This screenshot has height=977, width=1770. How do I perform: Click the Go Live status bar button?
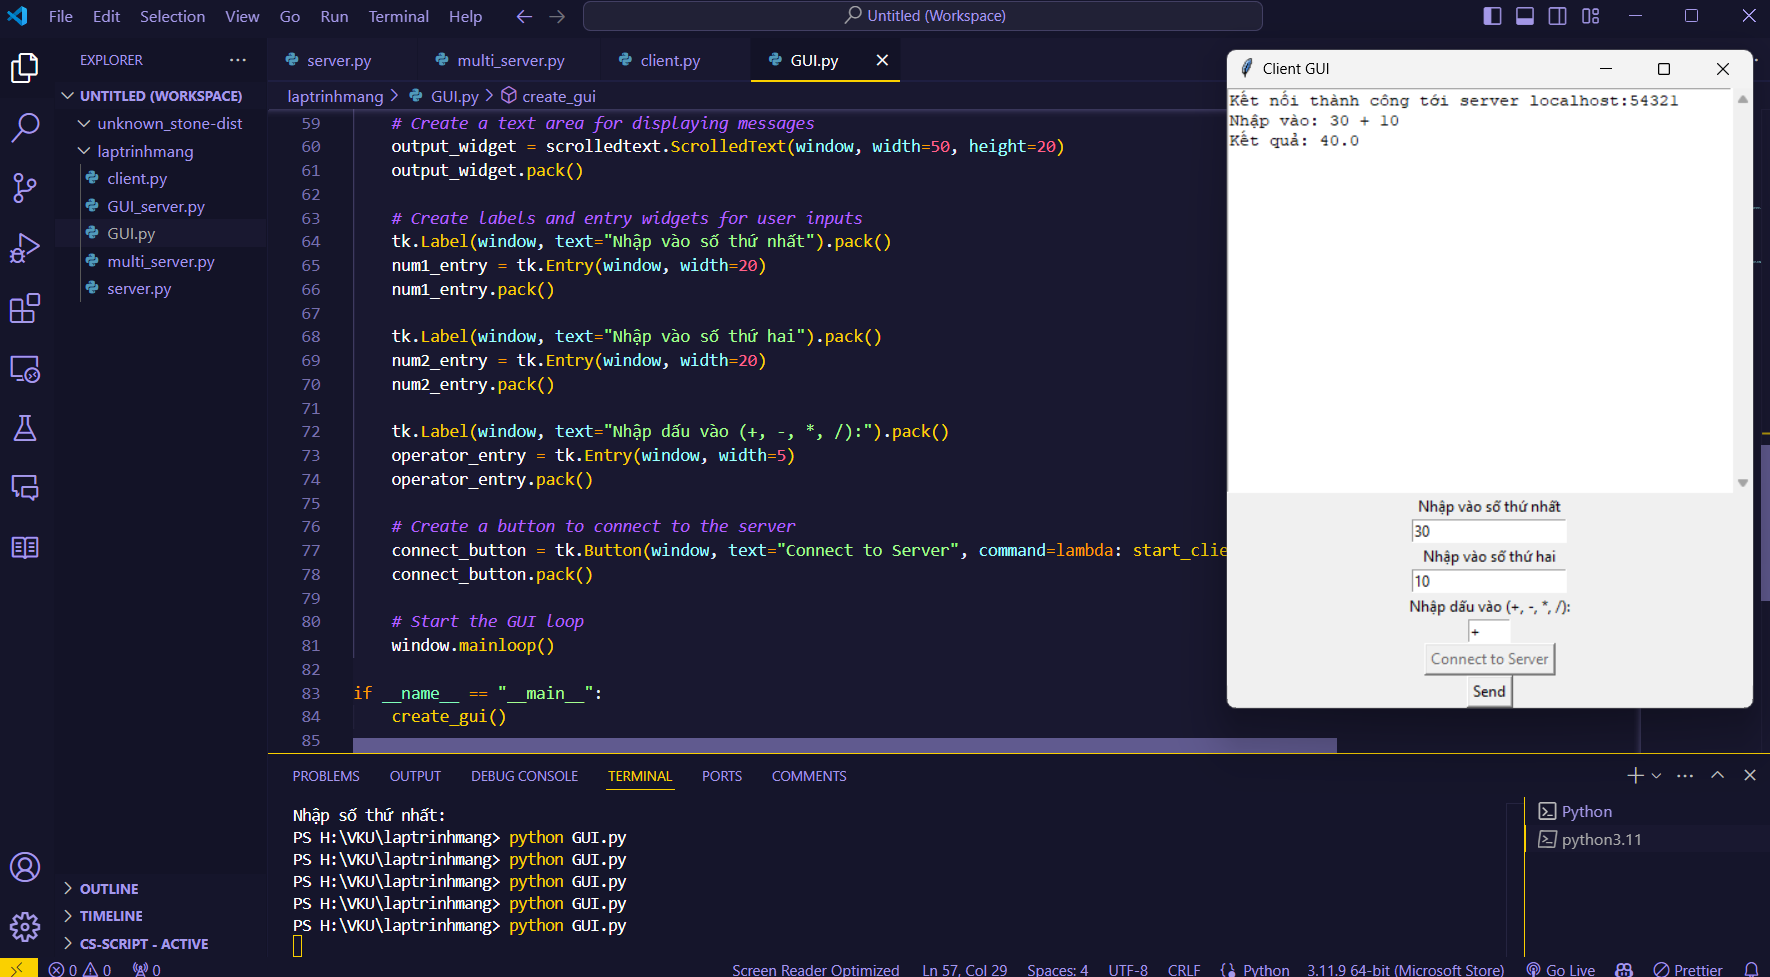[x=1560, y=969]
